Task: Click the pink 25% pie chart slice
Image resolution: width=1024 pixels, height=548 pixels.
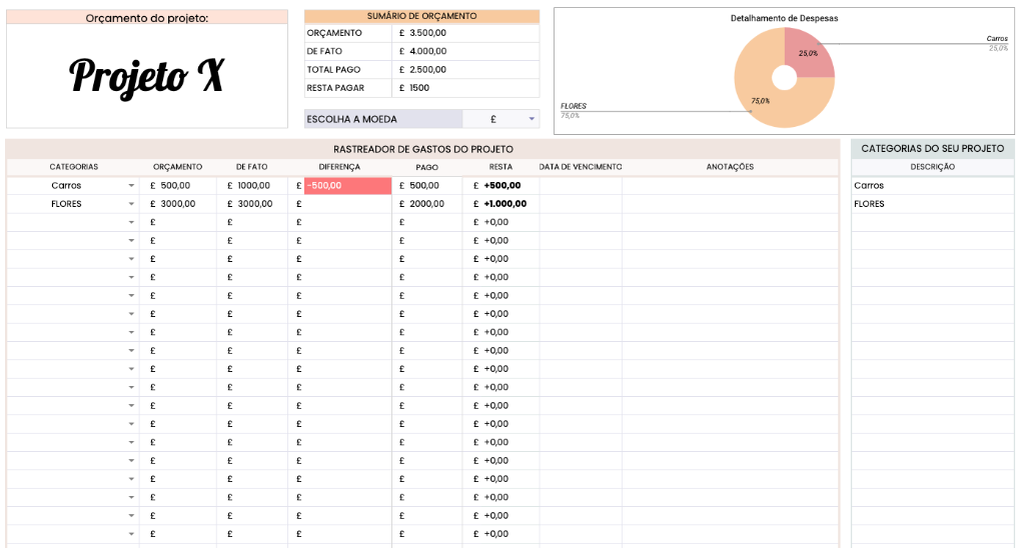Action: tap(807, 52)
